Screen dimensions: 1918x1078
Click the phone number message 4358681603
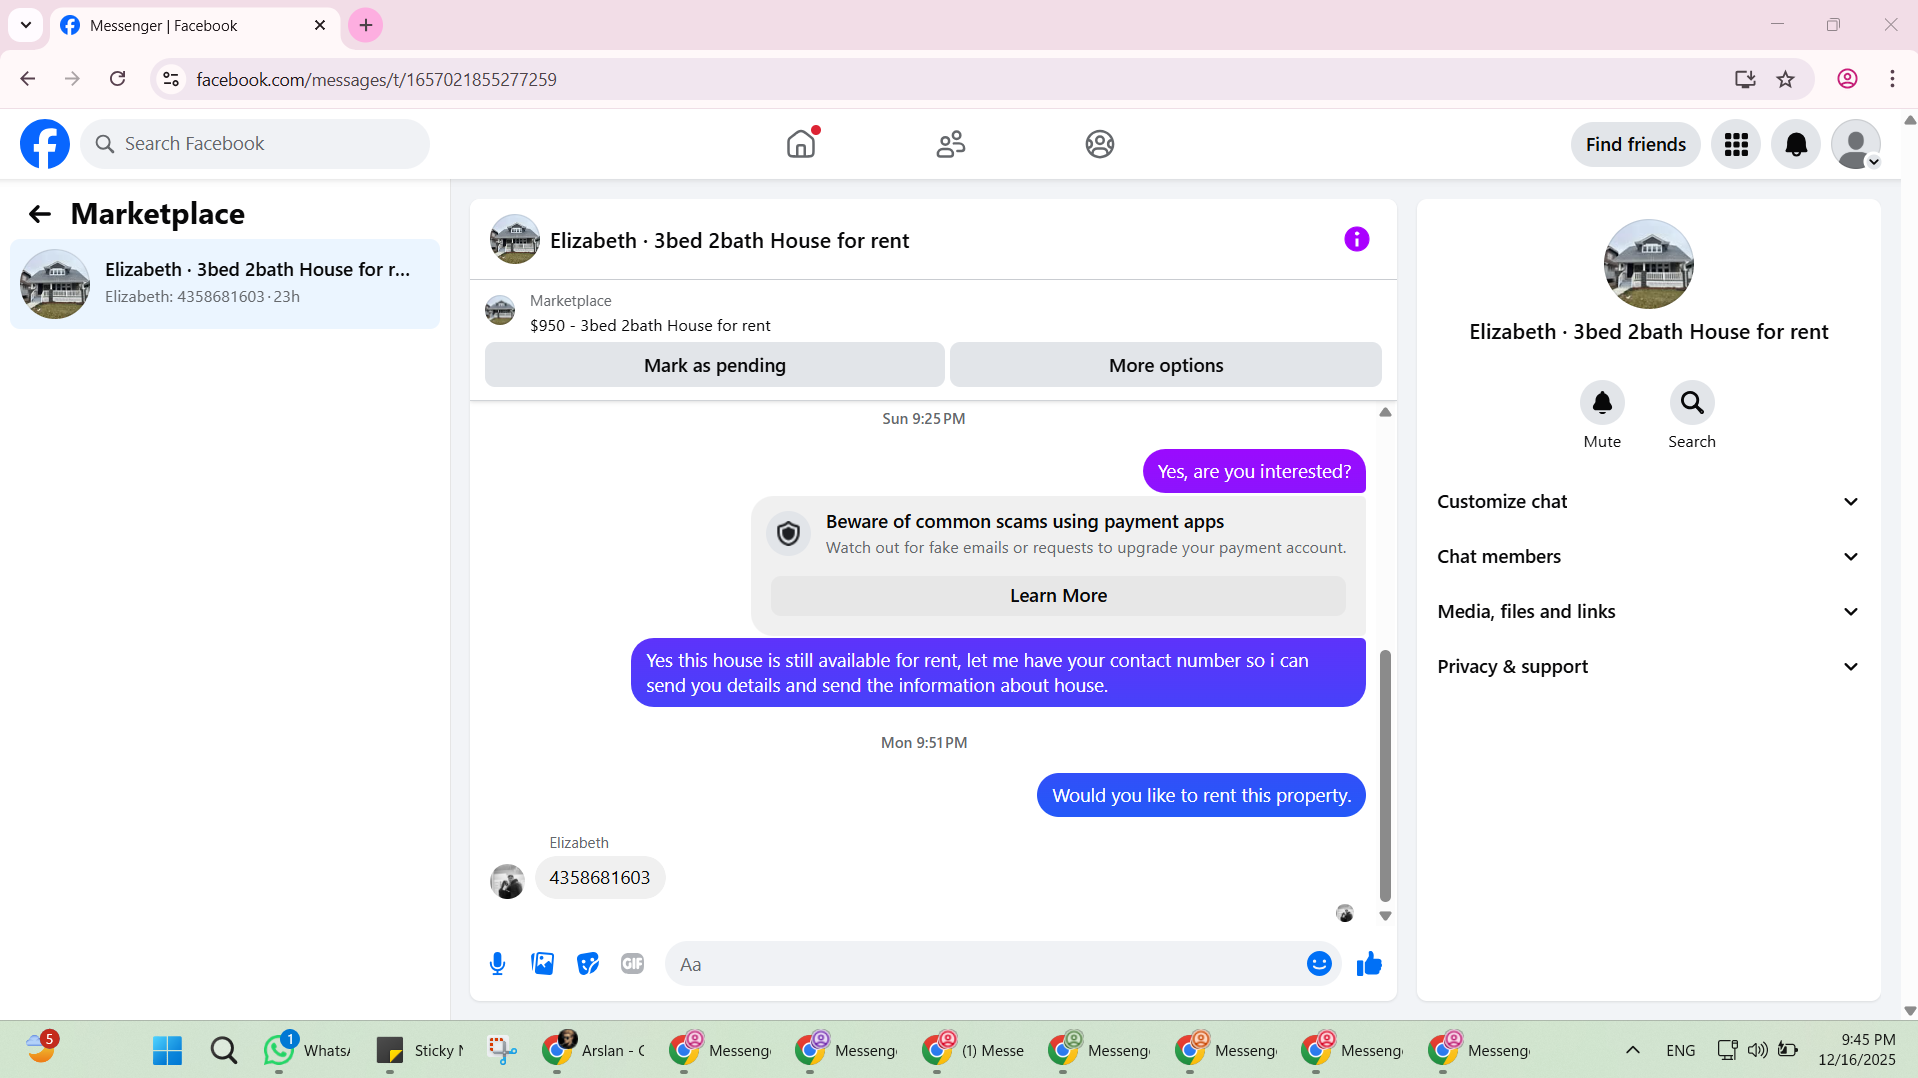(600, 878)
